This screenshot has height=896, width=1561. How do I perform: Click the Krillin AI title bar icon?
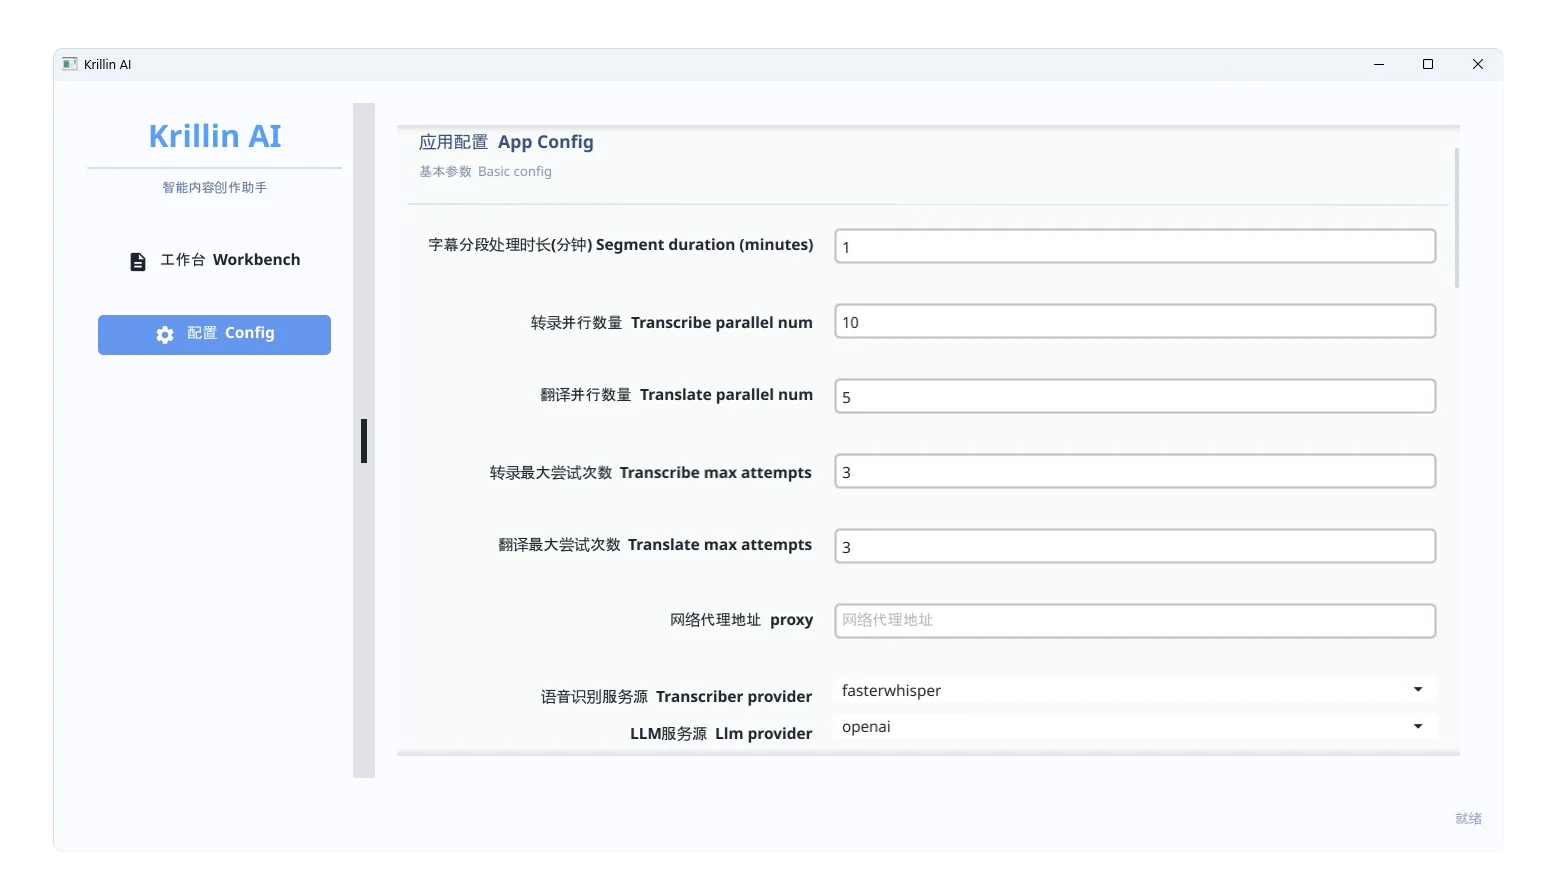pos(69,64)
